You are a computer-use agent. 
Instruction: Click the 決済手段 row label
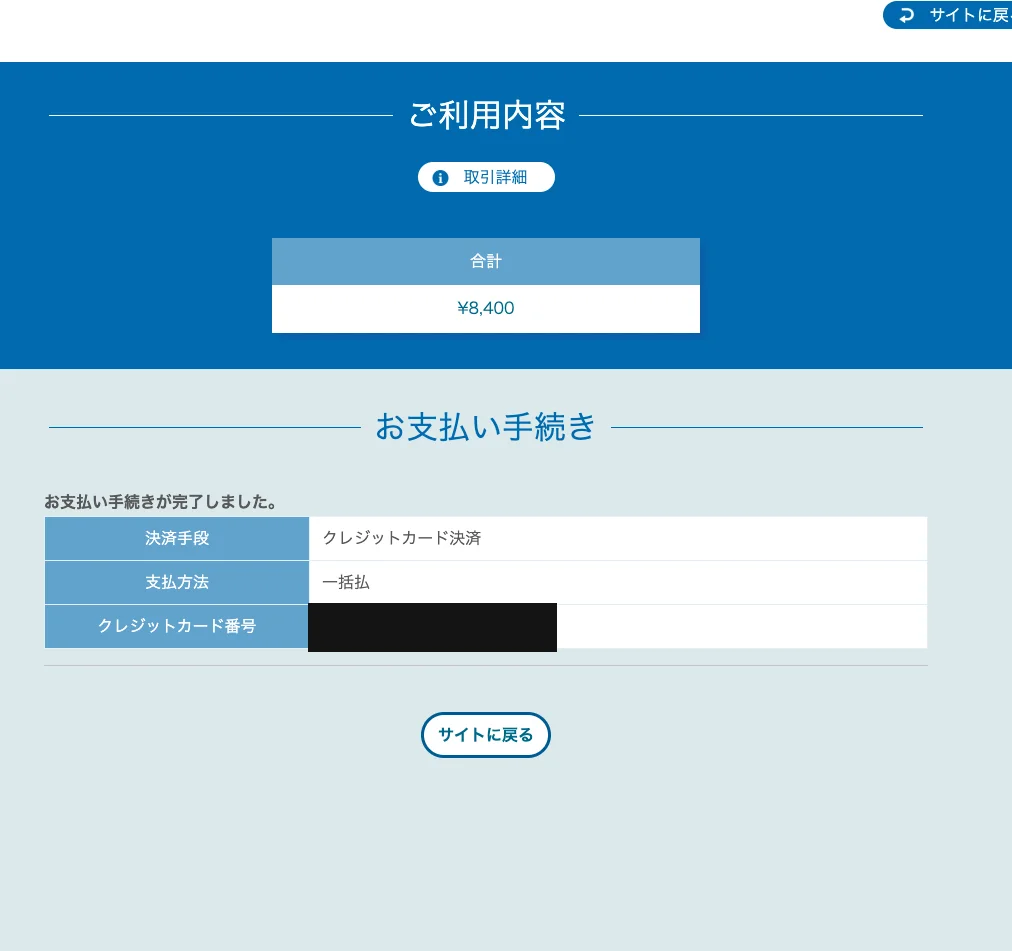177,538
